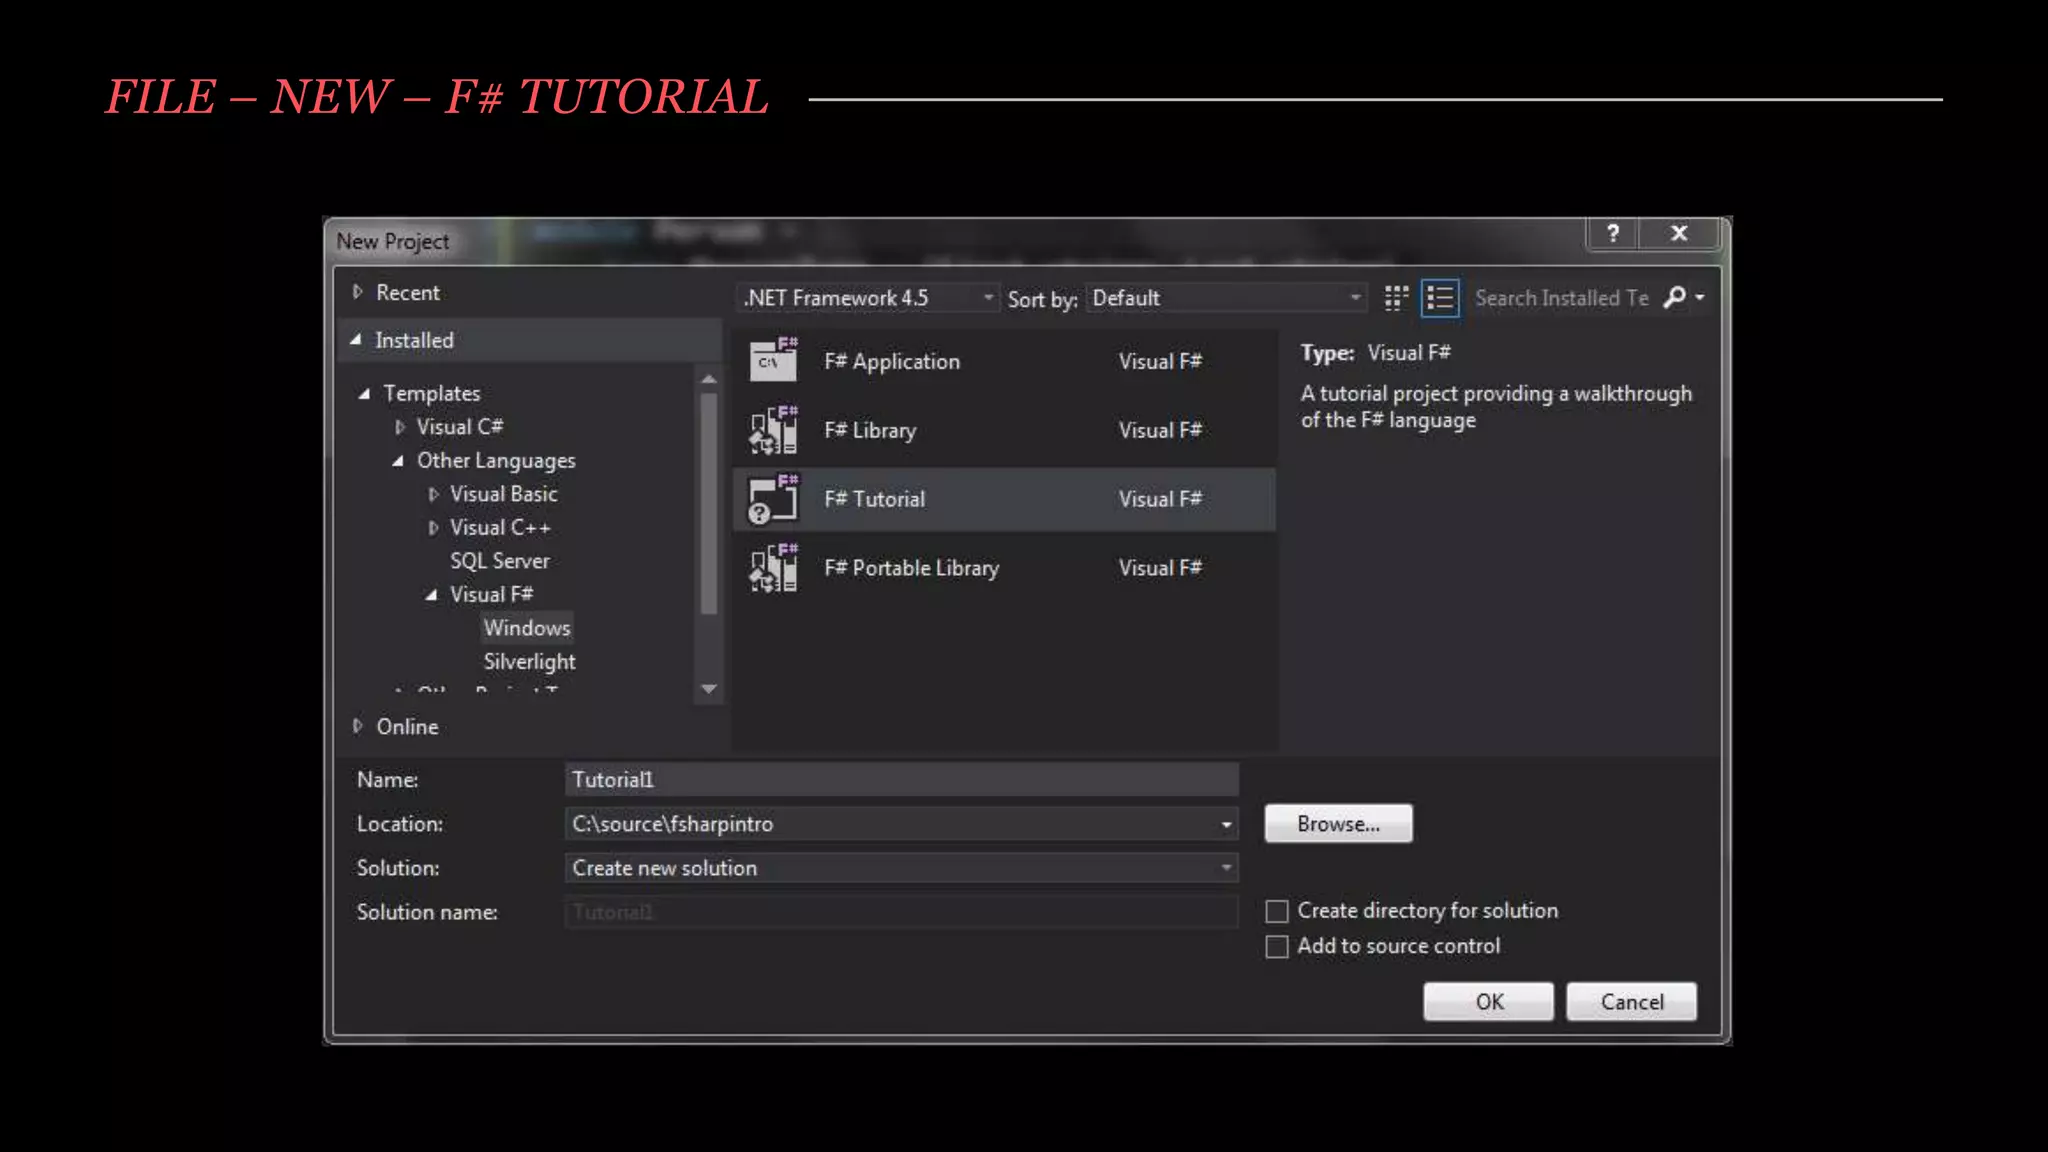Open help with the question mark button
2048x1152 pixels.
(1612, 233)
